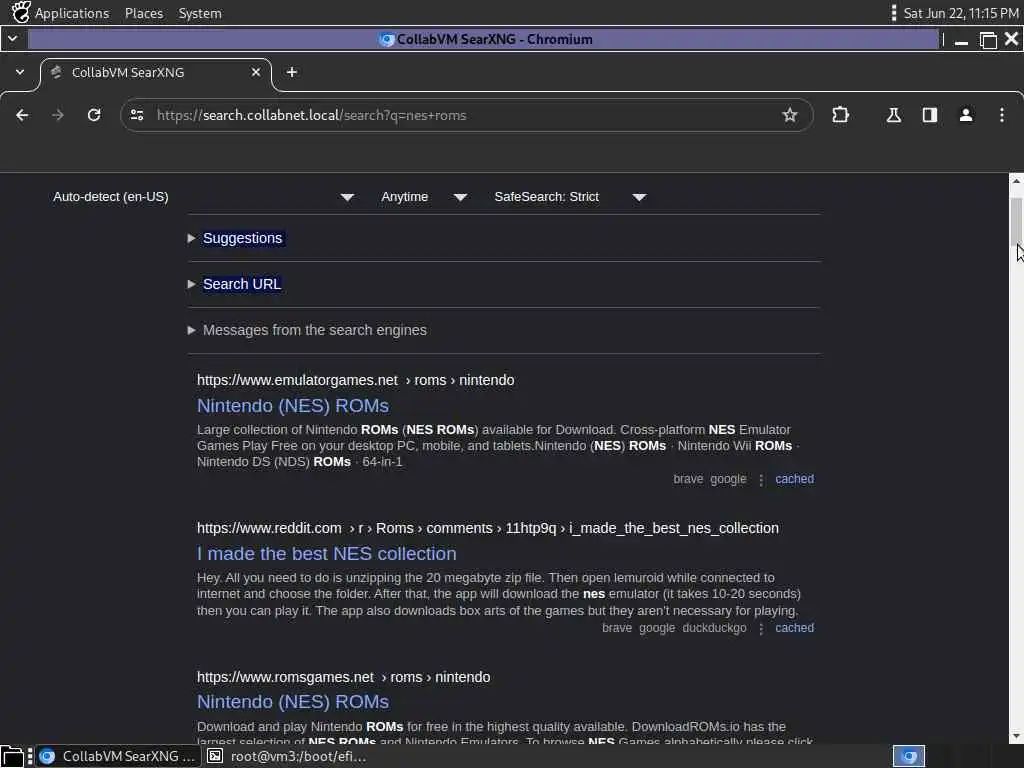1024x768 pixels.
Task: Switch to CollabVM SearXNG taskbar window
Action: (x=118, y=756)
